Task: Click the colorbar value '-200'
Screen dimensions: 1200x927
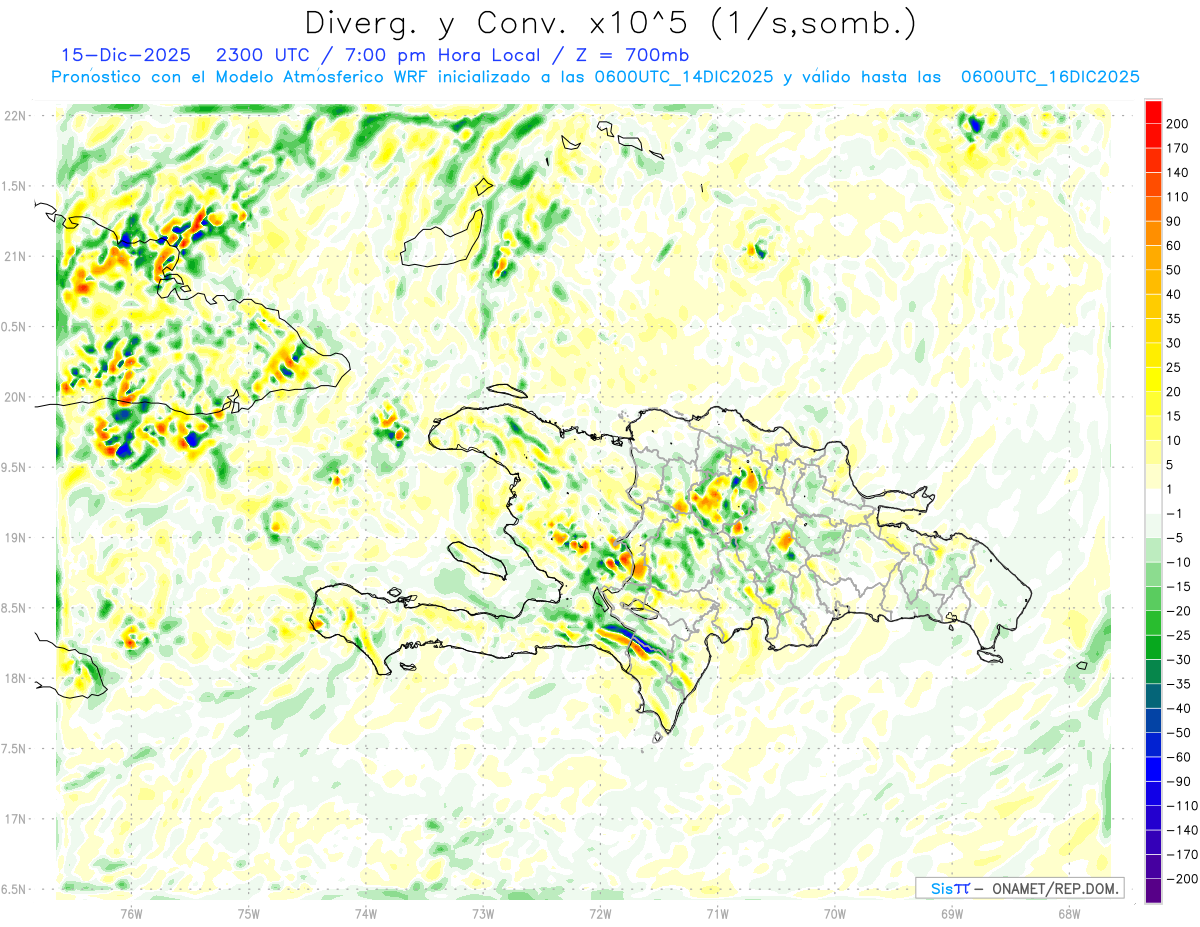Action: 1182,879
